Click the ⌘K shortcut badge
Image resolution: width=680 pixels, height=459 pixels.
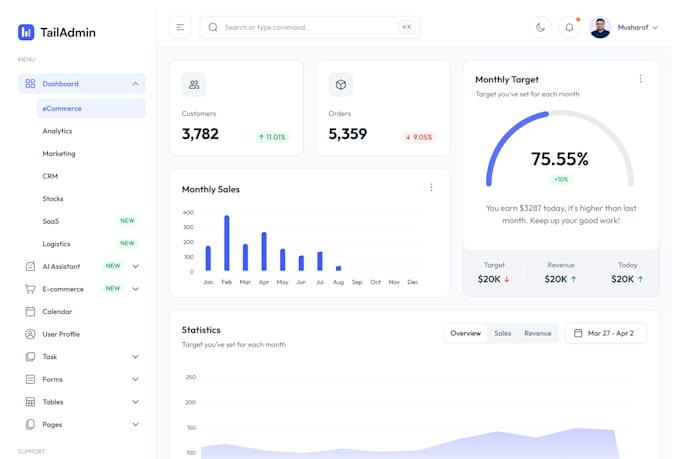(x=406, y=27)
